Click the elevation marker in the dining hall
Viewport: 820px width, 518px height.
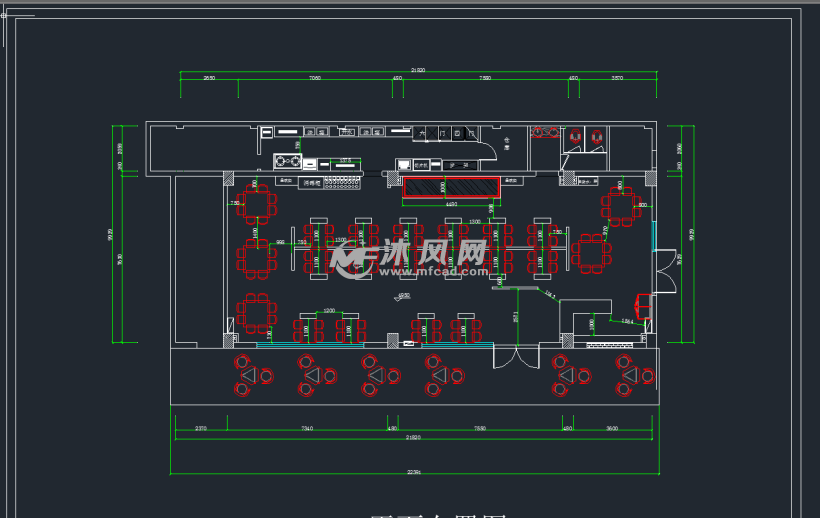pyautogui.click(x=402, y=296)
